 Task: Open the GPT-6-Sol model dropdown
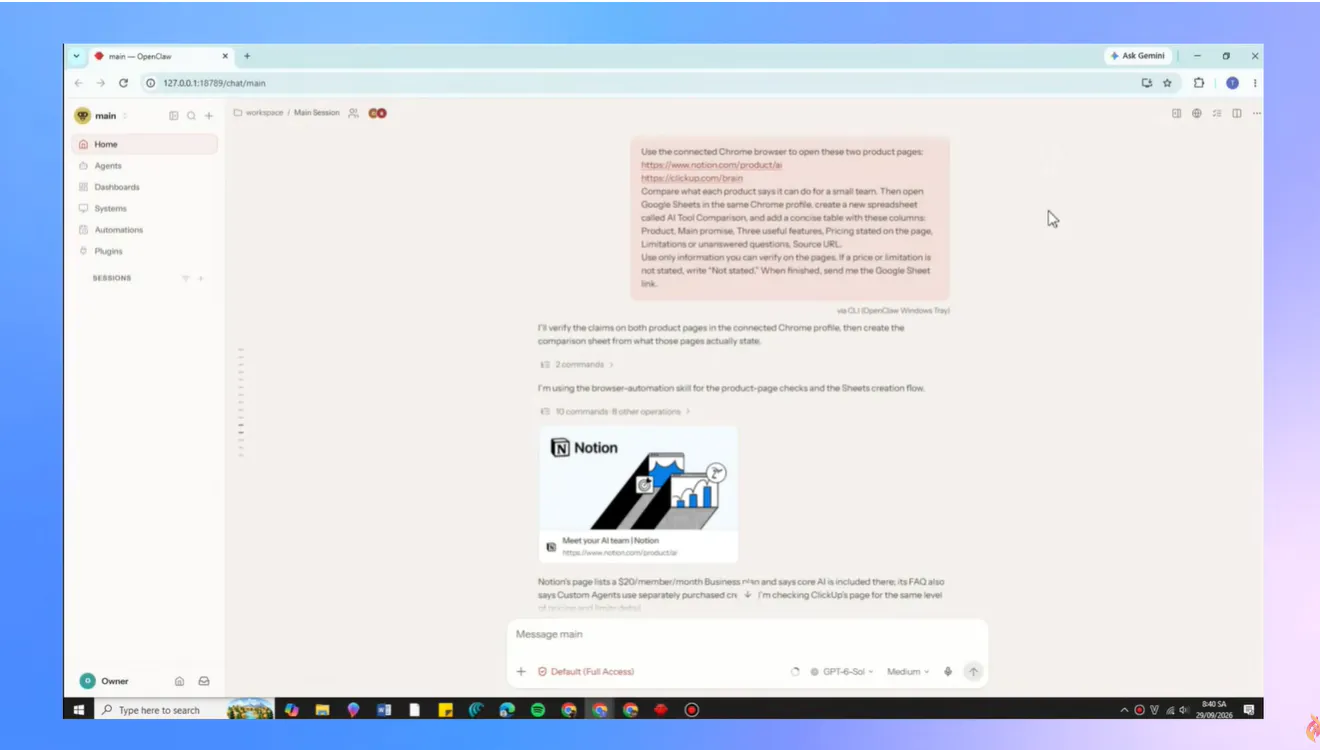coord(842,672)
